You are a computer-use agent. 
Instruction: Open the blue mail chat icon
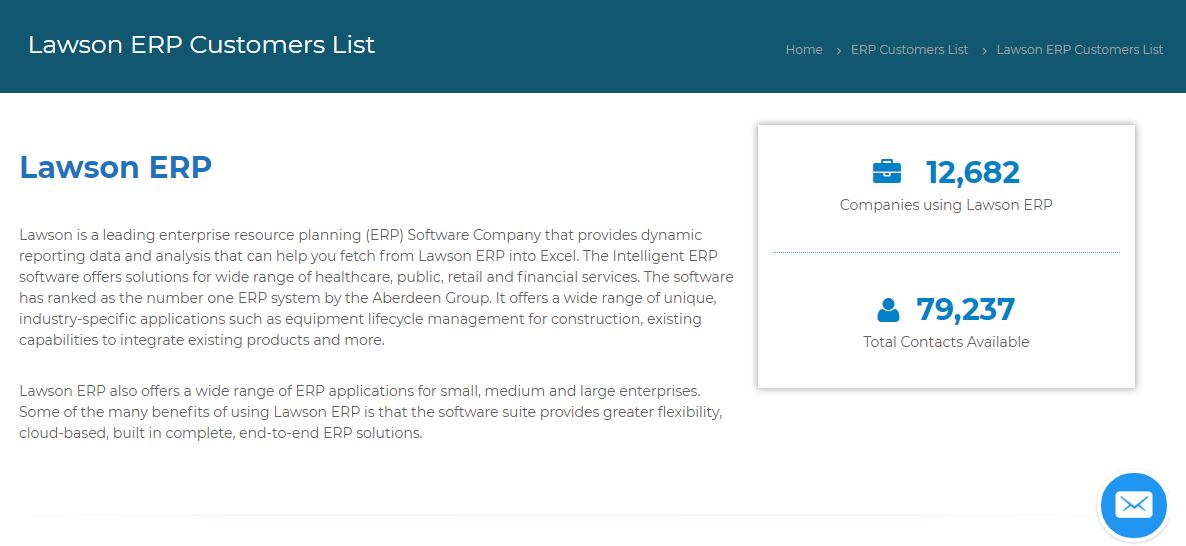(x=1134, y=505)
